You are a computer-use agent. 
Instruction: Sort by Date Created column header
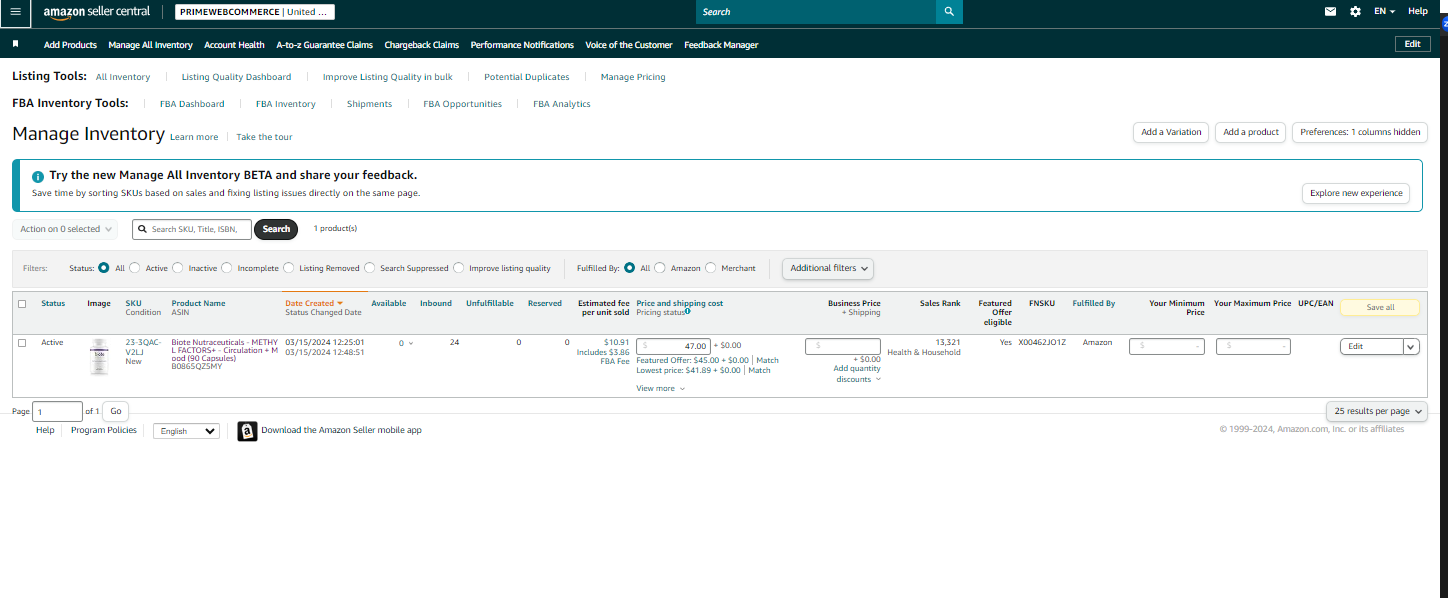point(314,303)
